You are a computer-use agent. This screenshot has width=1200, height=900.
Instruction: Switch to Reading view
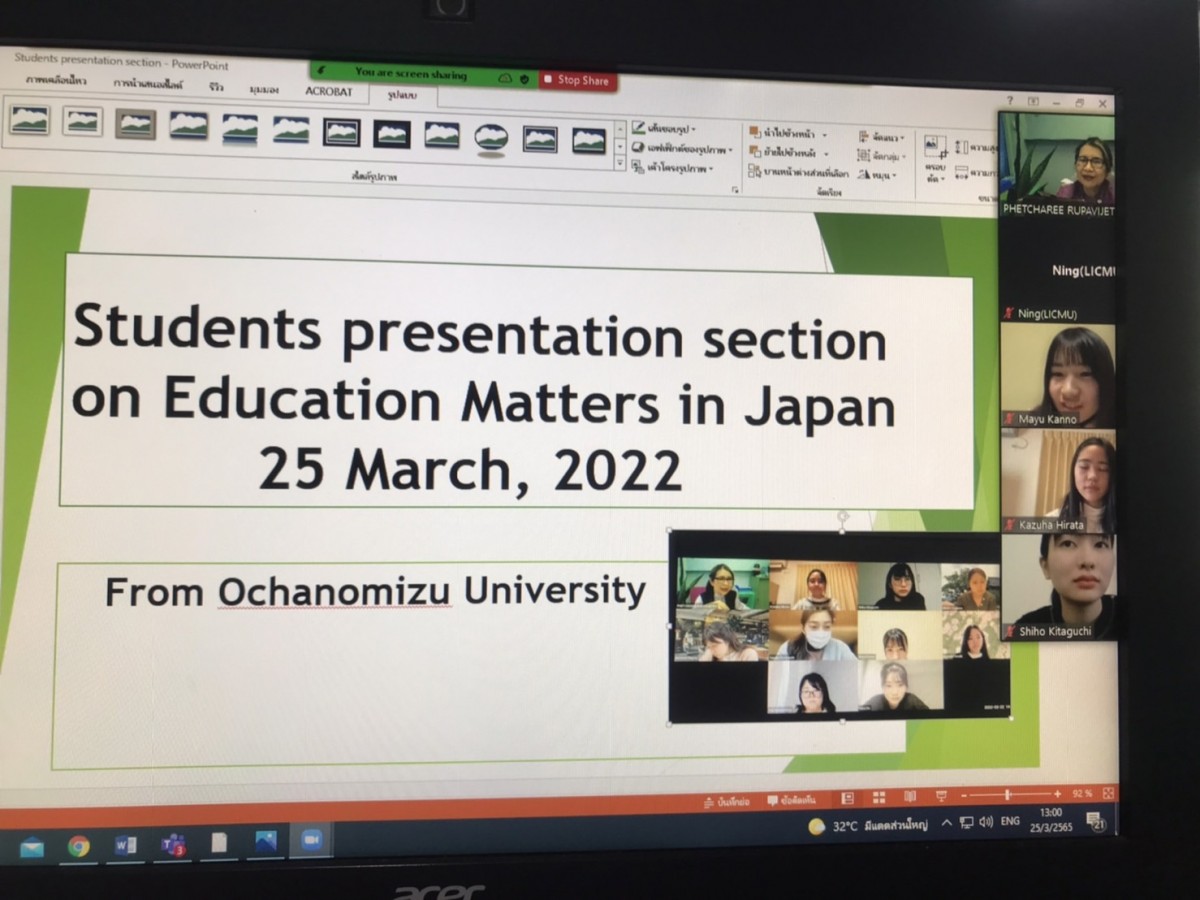click(910, 796)
